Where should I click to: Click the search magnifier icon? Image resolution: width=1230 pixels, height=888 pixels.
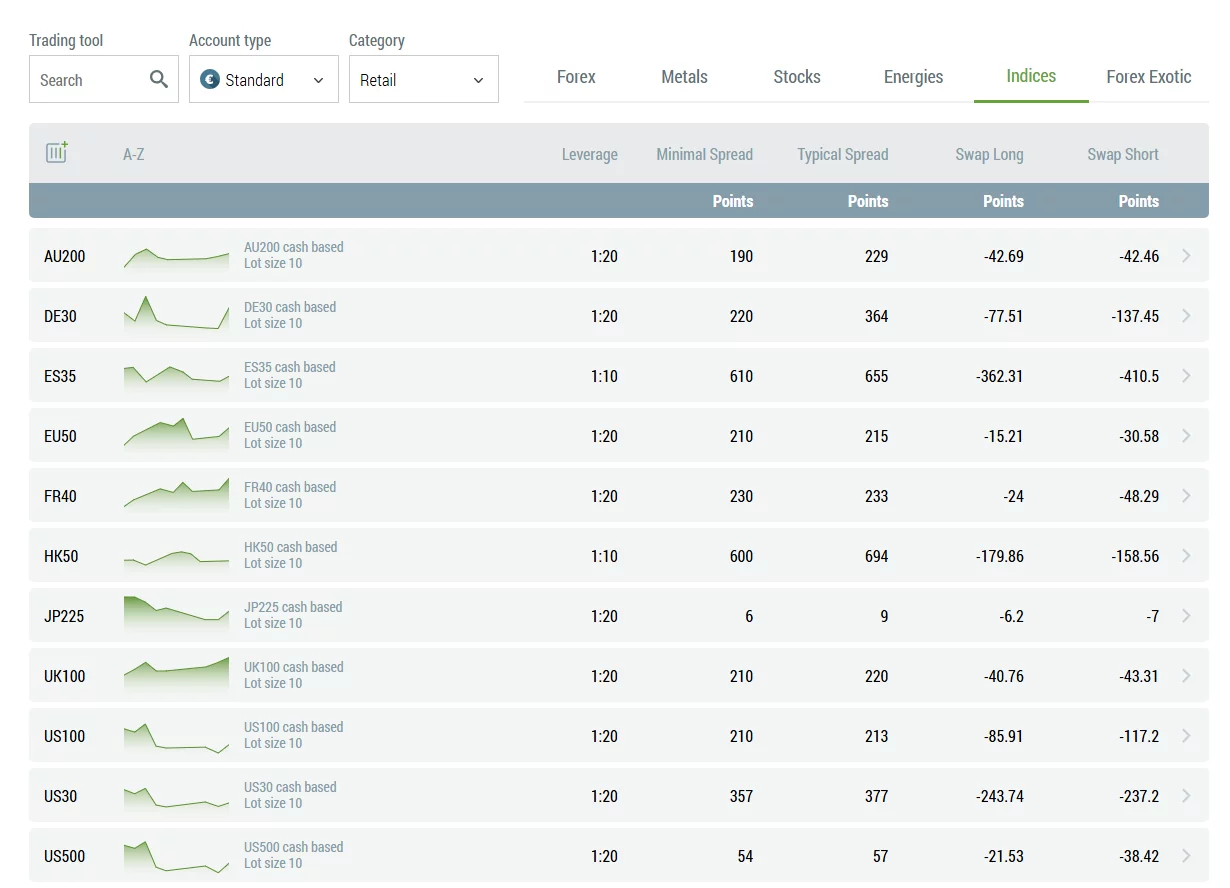[158, 79]
